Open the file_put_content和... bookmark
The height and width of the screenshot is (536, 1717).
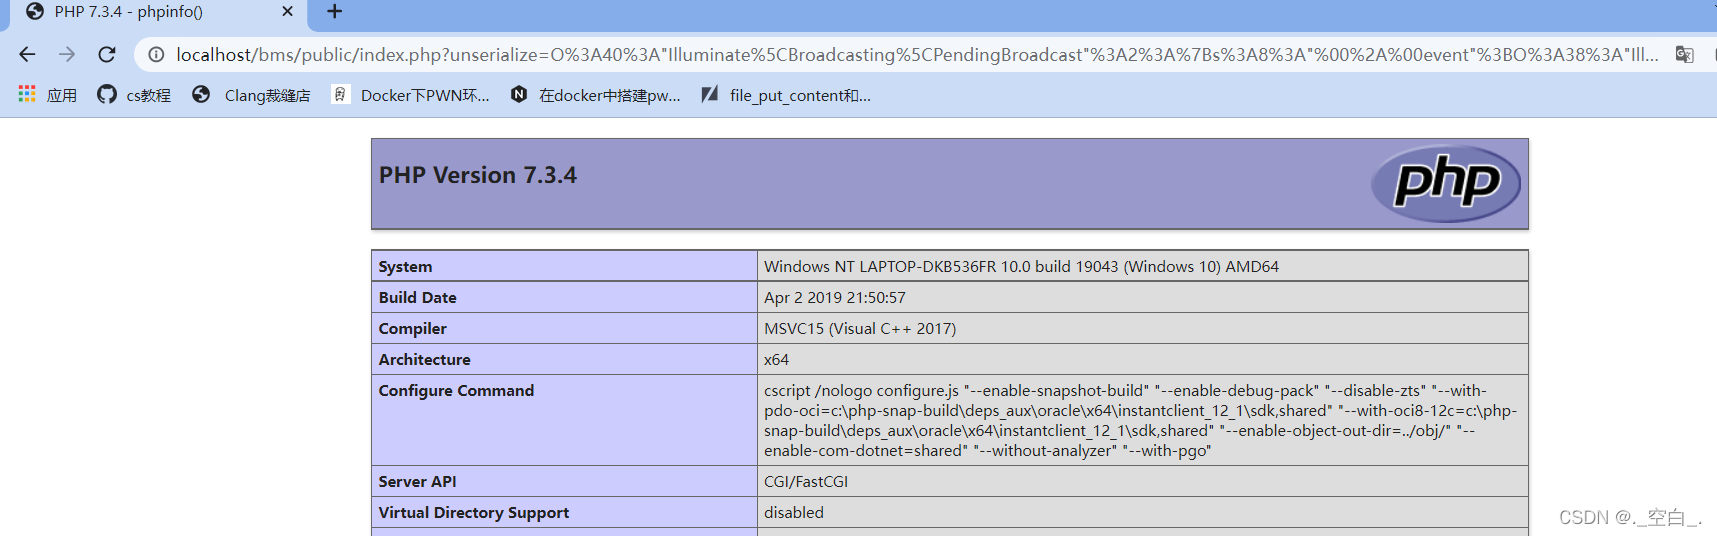(786, 95)
